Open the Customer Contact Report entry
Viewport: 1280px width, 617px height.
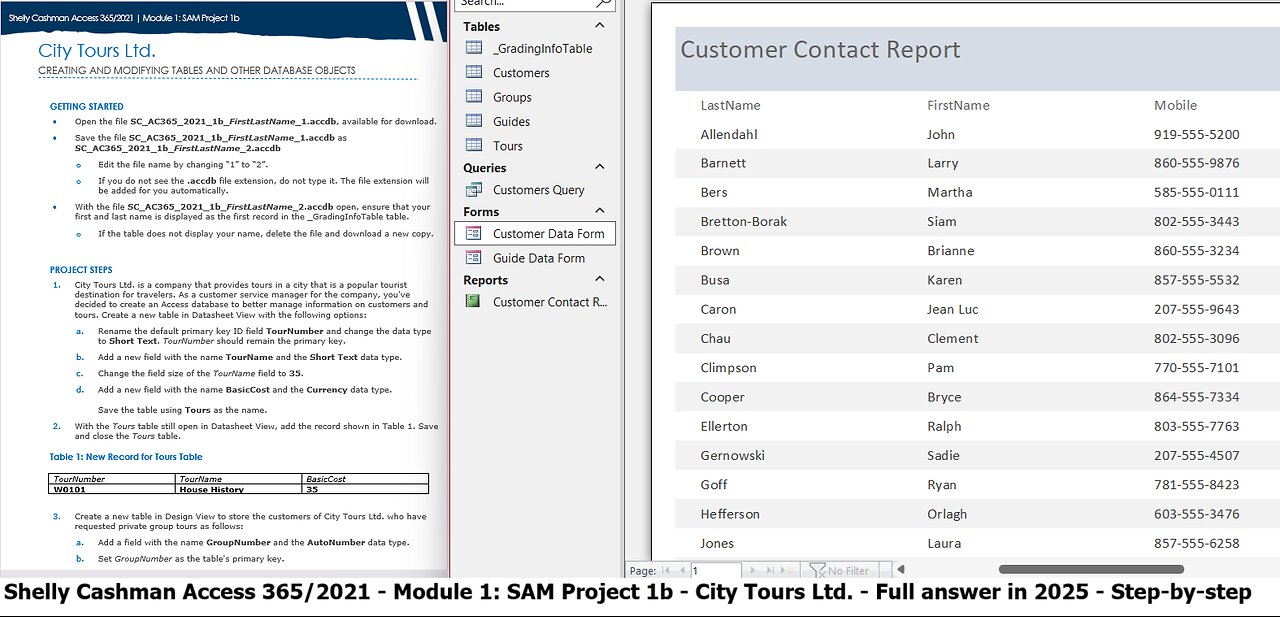tap(550, 301)
